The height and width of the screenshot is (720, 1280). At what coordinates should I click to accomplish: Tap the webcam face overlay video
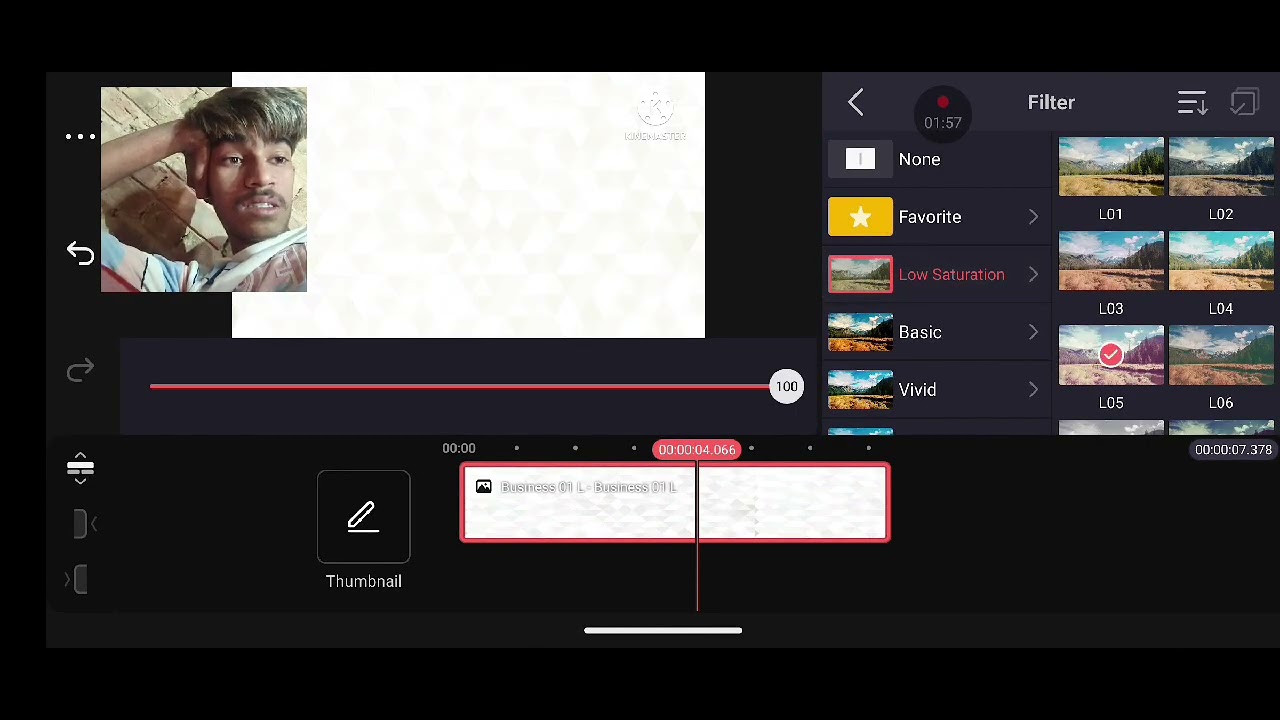click(x=204, y=190)
